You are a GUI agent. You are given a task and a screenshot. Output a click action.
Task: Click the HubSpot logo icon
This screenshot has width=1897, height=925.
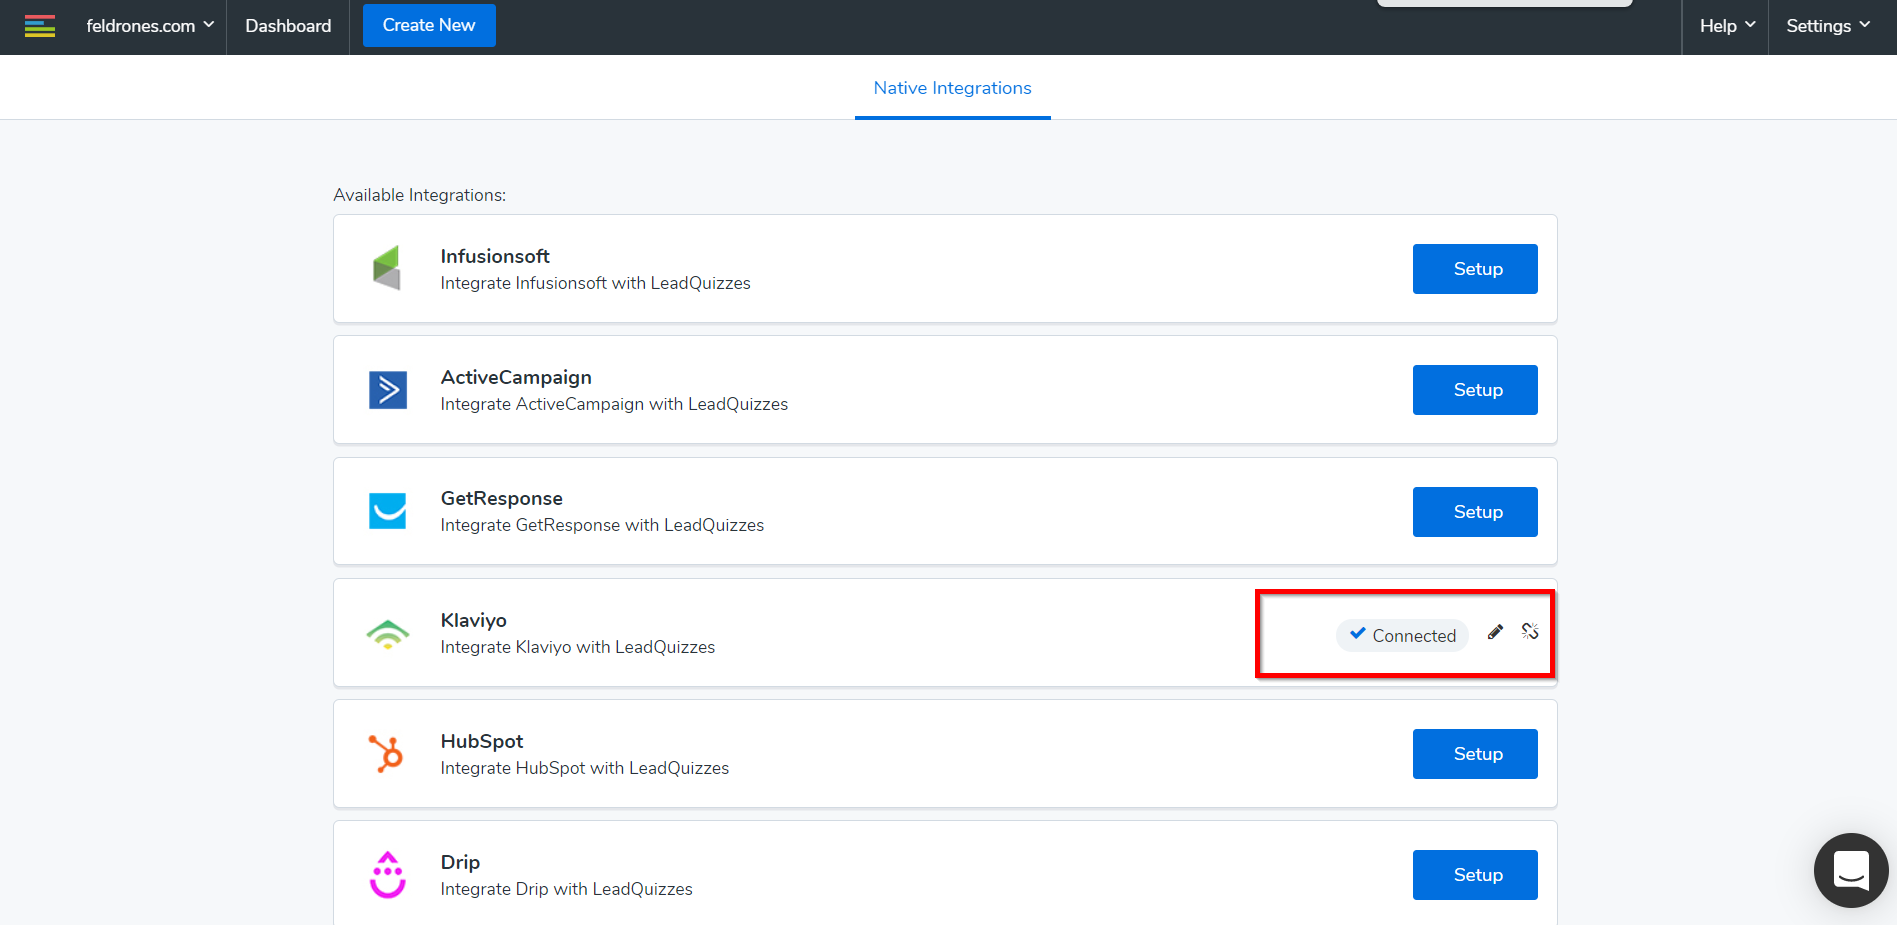386,753
